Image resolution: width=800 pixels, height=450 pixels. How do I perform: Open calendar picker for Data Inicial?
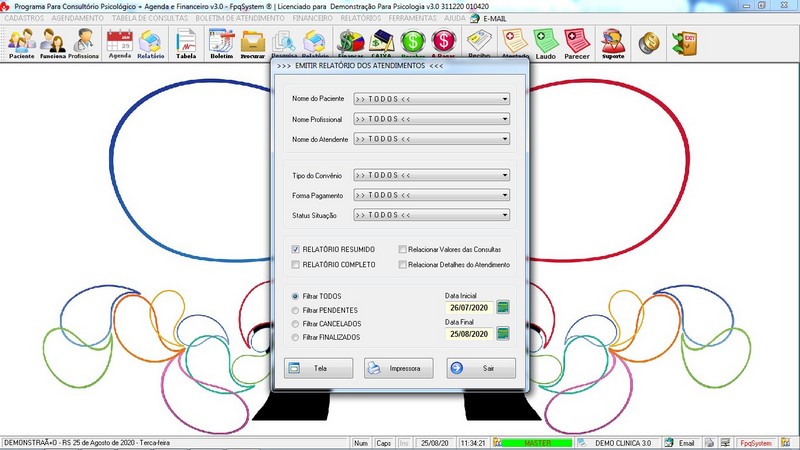coord(503,308)
